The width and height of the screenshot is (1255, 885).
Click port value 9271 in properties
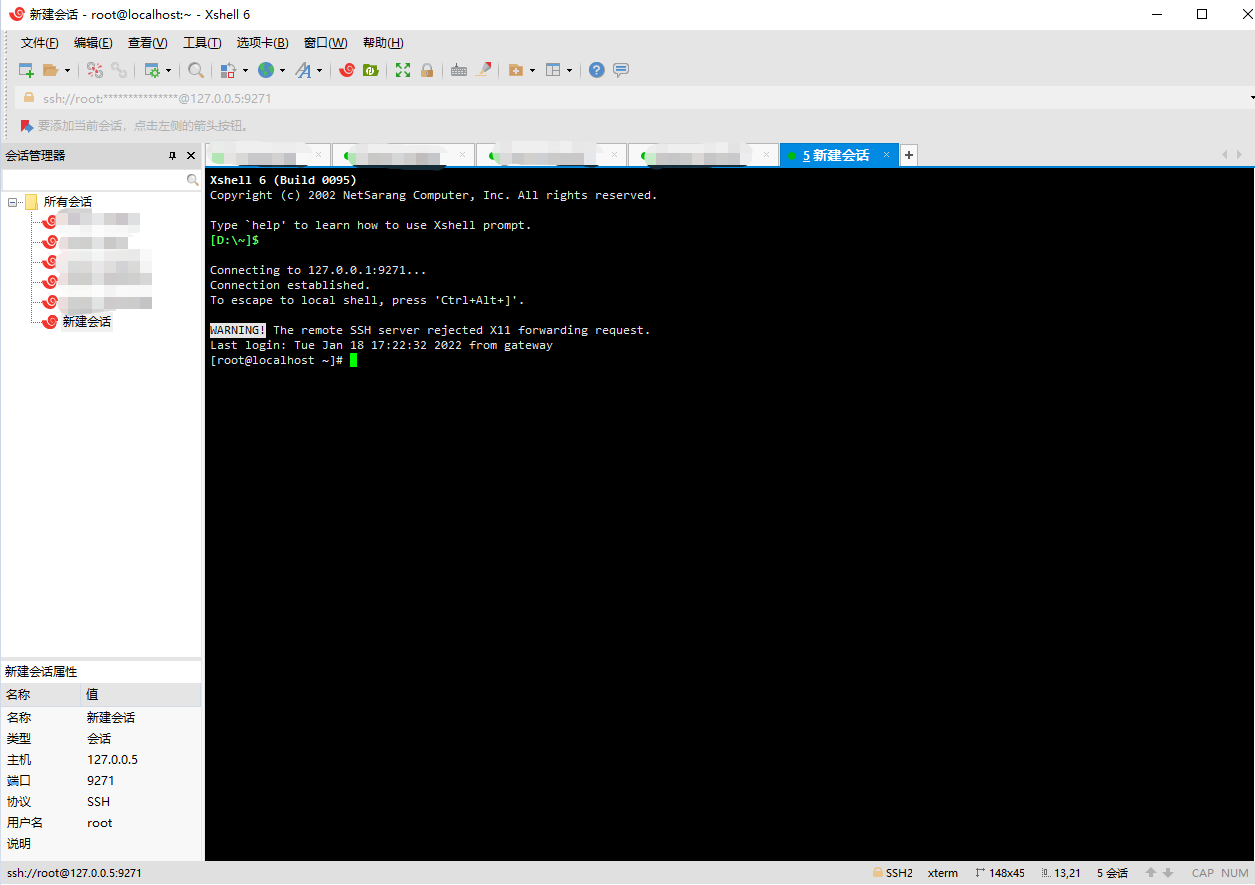coord(100,781)
